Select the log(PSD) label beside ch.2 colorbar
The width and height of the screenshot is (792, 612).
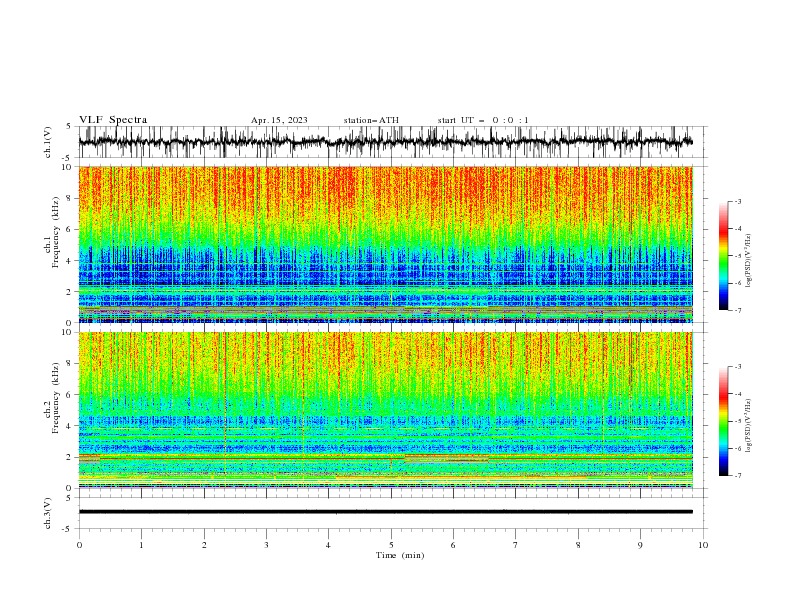point(748,426)
